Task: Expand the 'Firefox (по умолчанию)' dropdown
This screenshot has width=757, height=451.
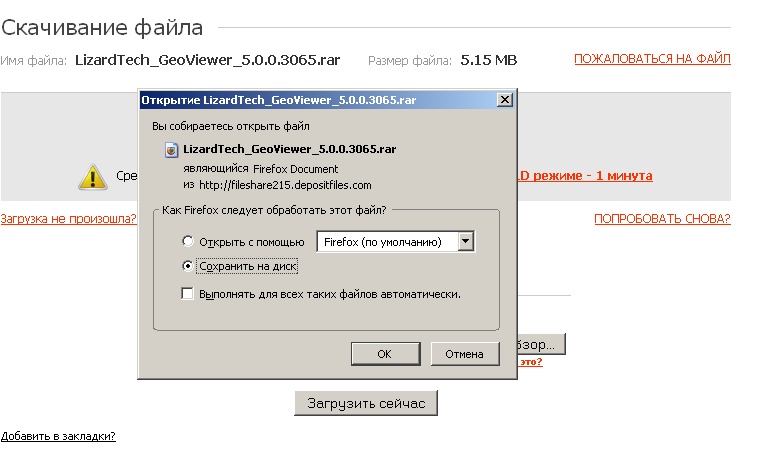Action: (464, 241)
